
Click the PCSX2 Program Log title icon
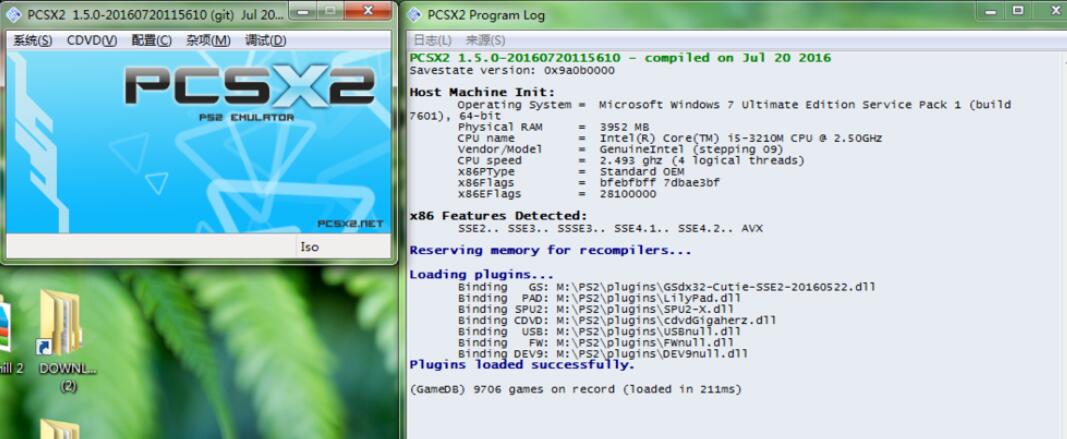(414, 14)
